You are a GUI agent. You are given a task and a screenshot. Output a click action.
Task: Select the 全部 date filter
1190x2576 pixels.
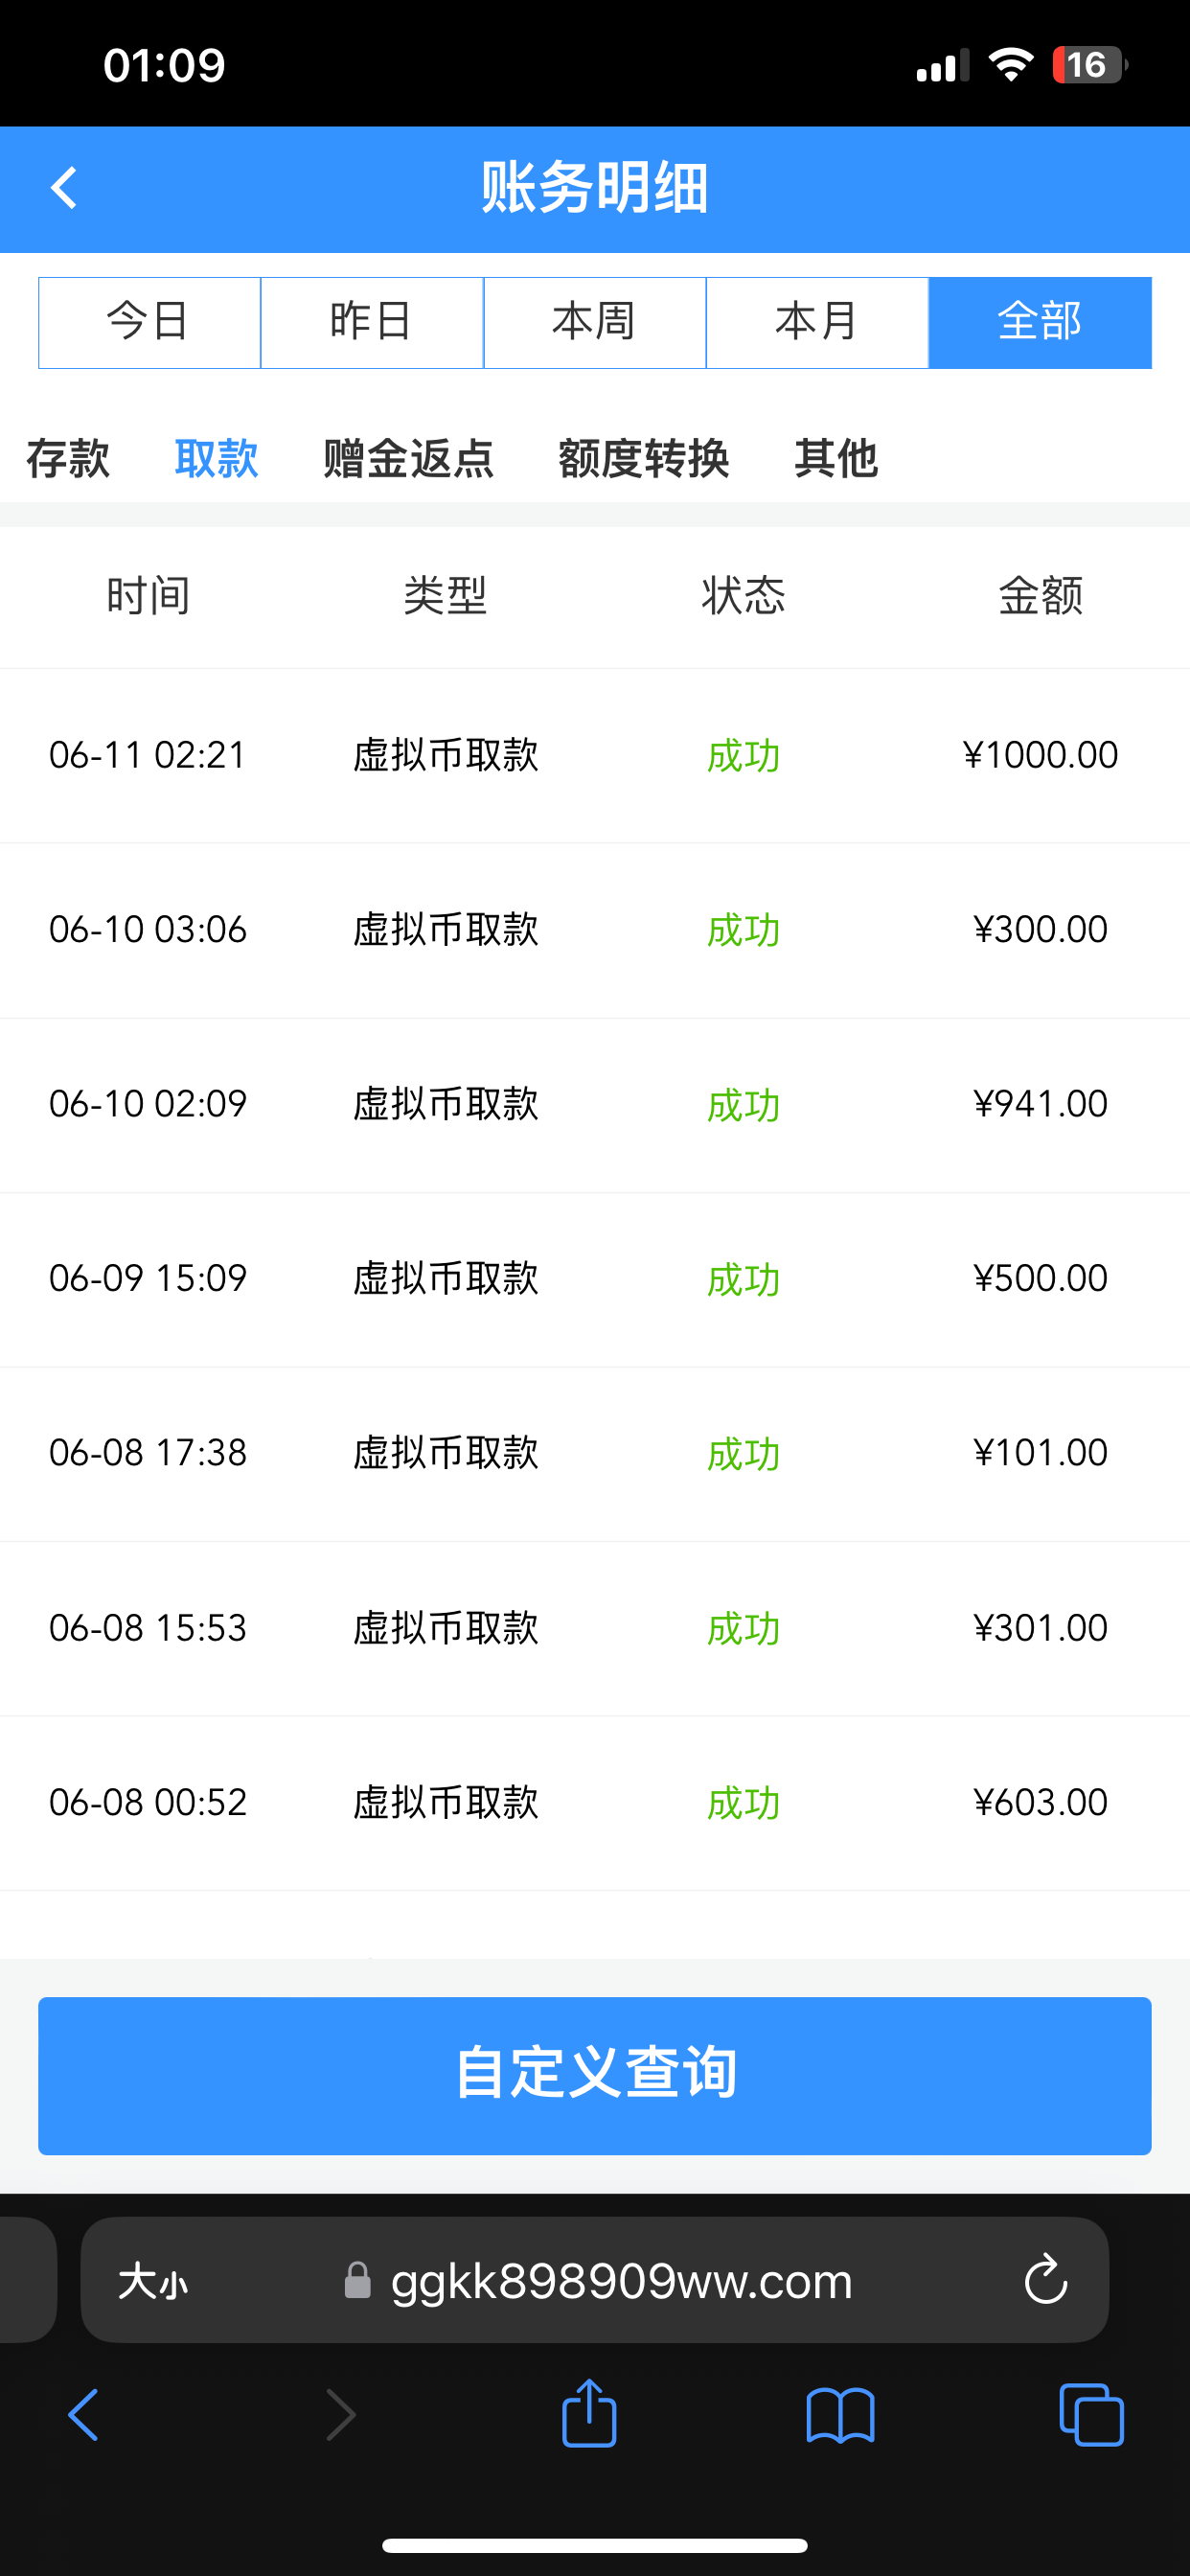click(1040, 322)
